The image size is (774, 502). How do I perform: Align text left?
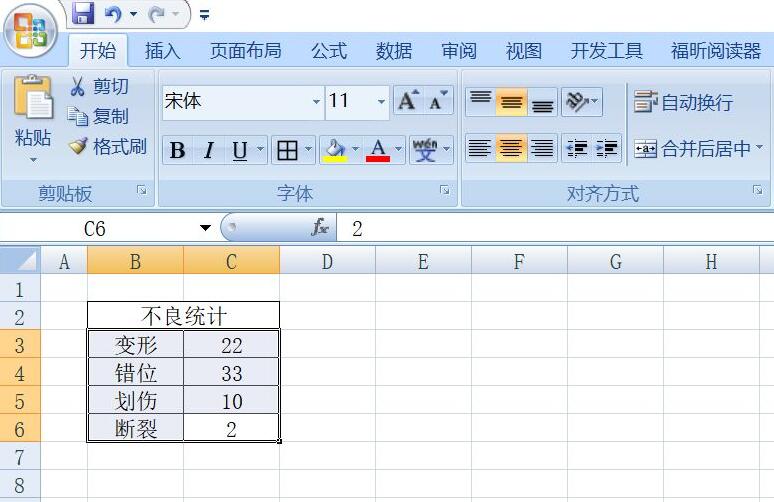(480, 148)
